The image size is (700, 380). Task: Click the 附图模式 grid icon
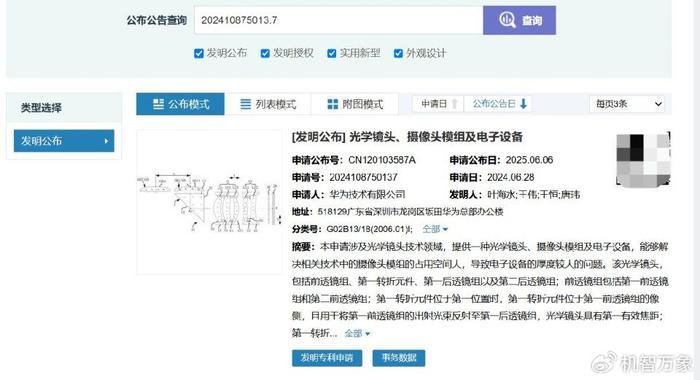pos(333,104)
